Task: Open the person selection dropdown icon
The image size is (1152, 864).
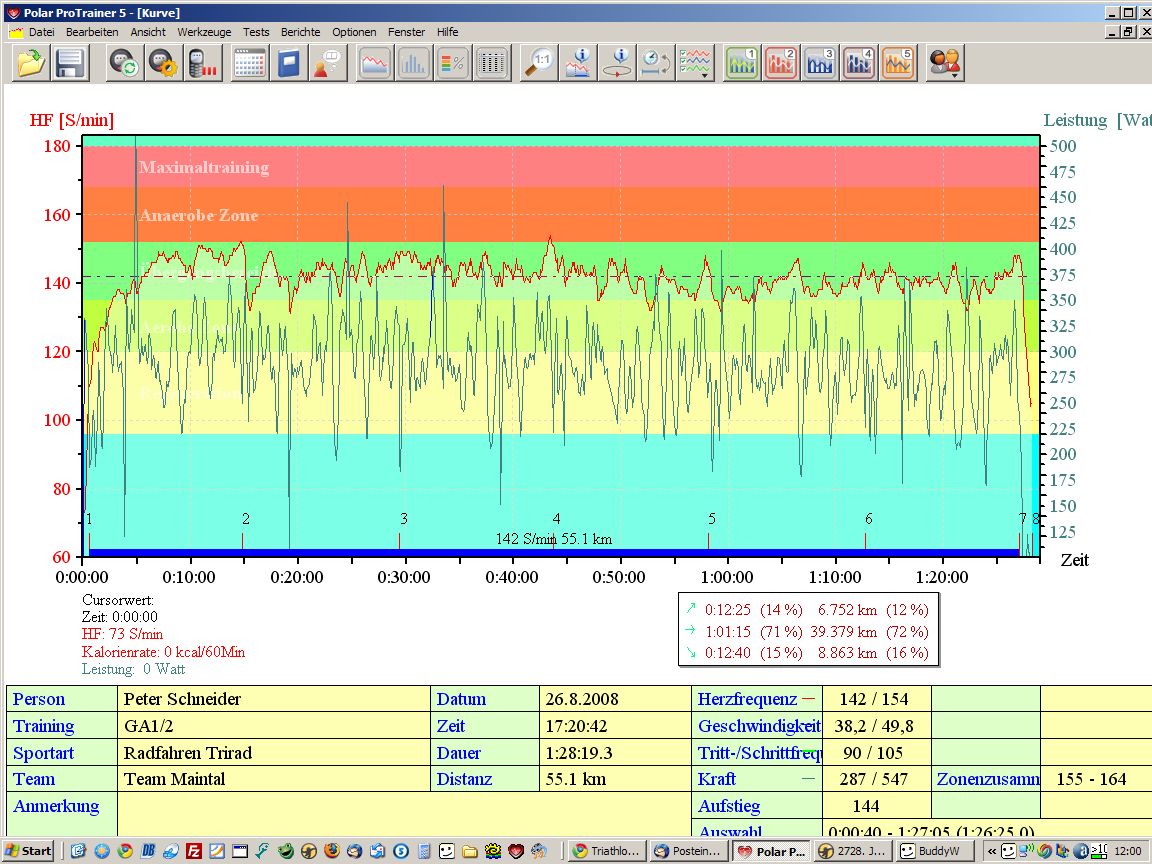Action: [x=944, y=64]
